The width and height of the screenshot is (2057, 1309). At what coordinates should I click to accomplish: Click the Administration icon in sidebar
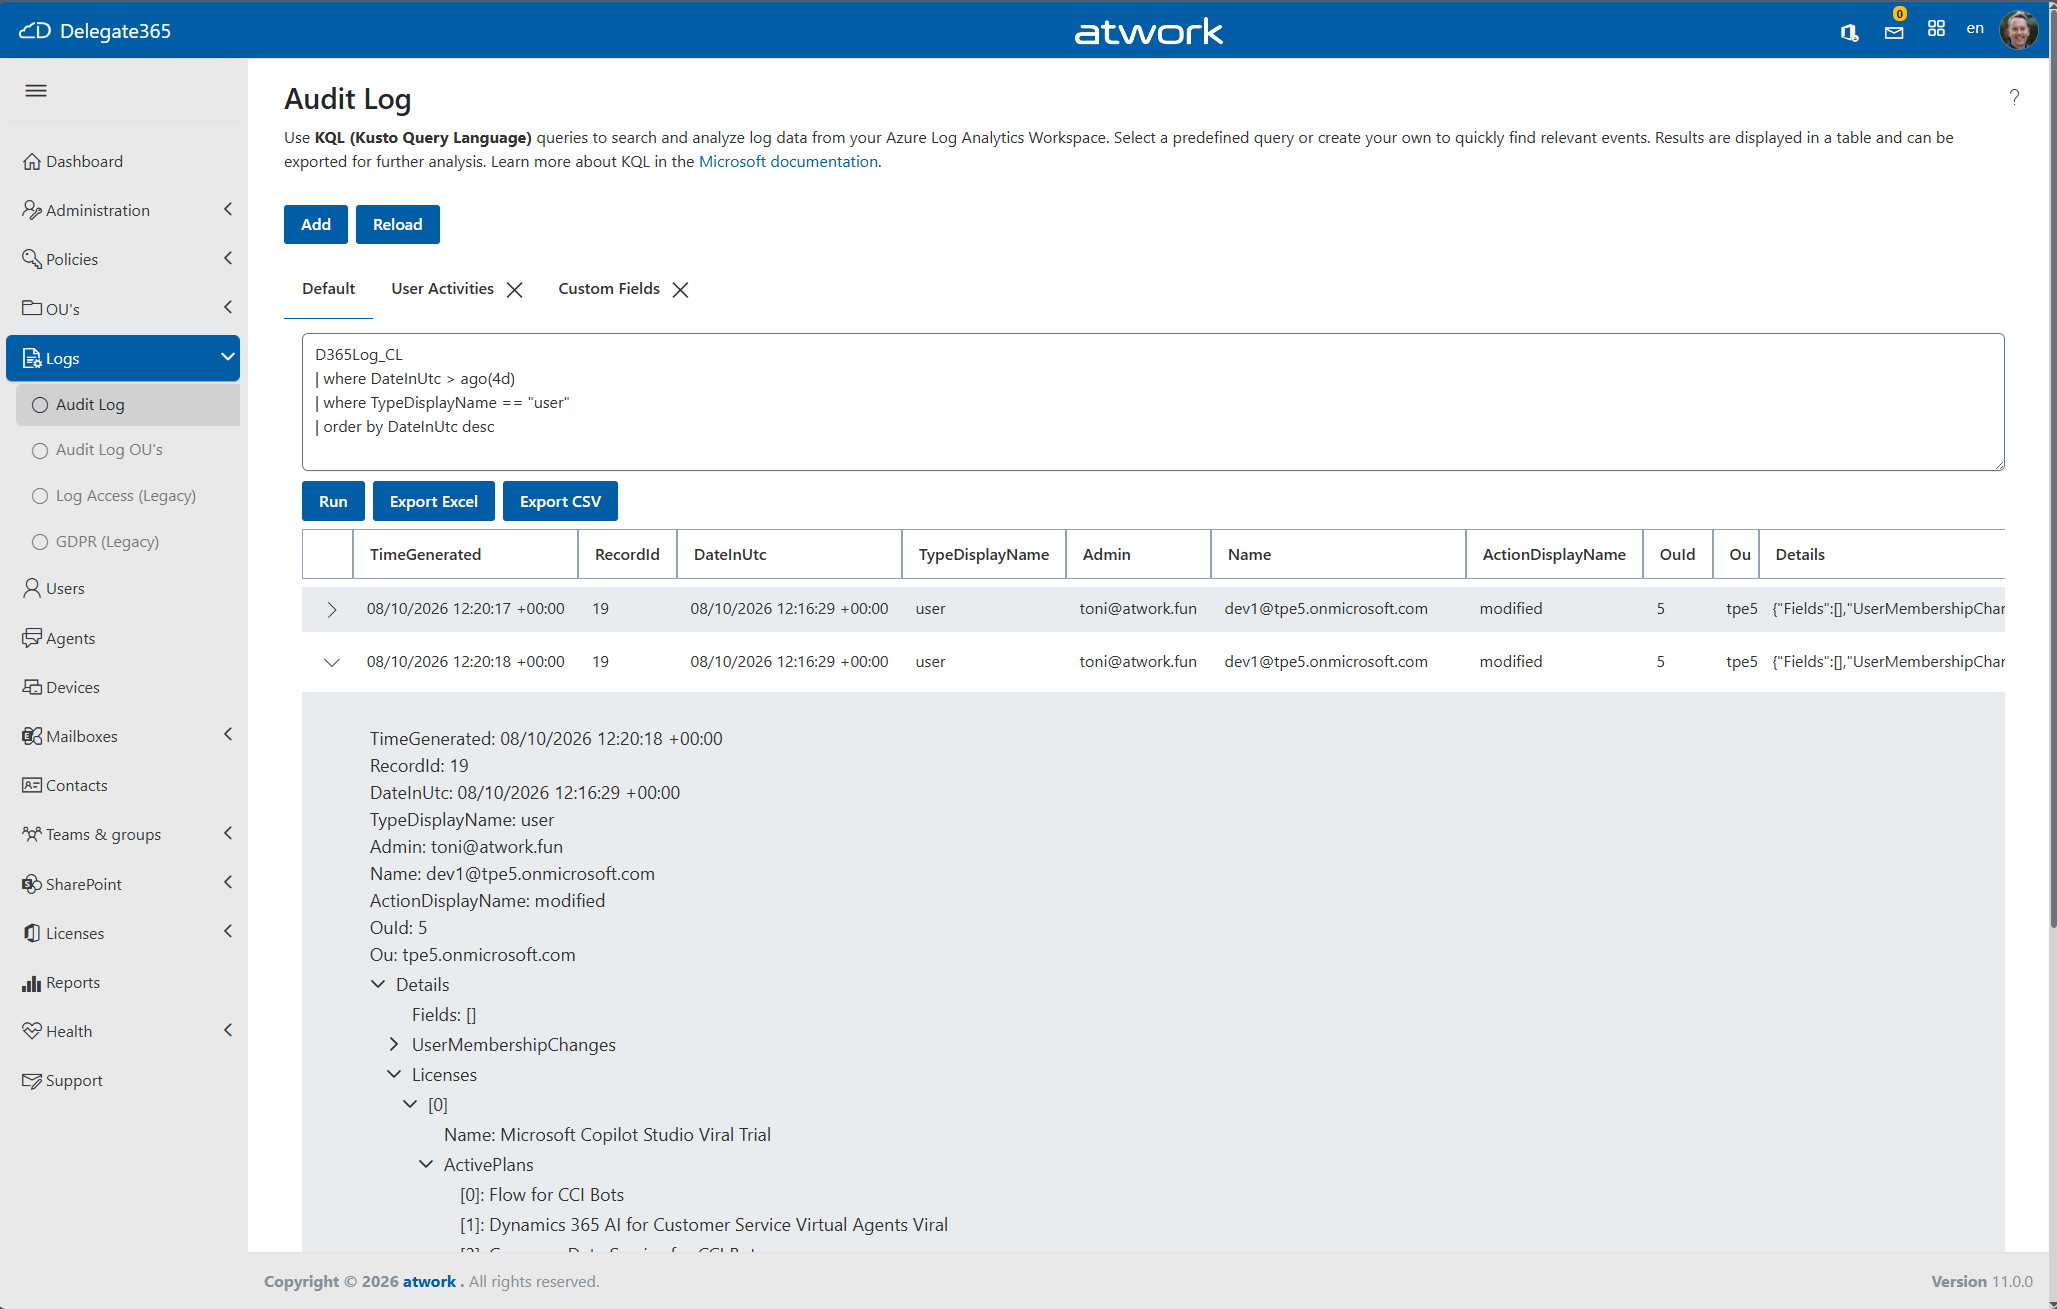tap(32, 210)
